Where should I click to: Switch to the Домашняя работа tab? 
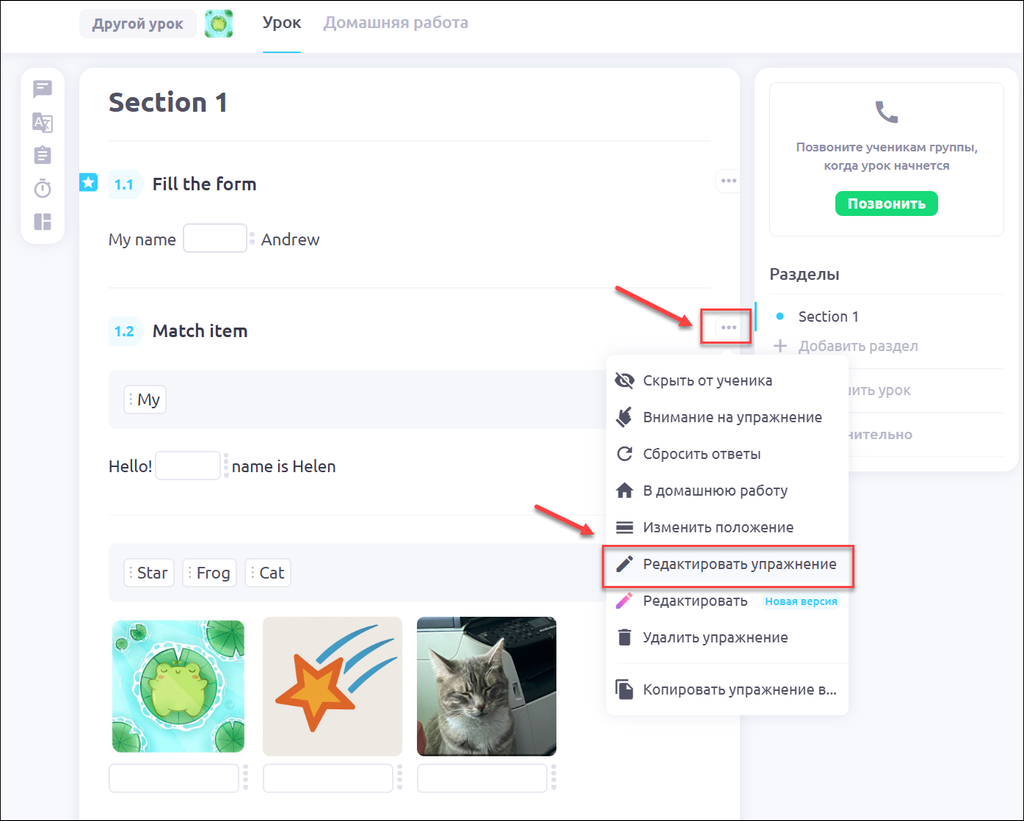tap(395, 23)
